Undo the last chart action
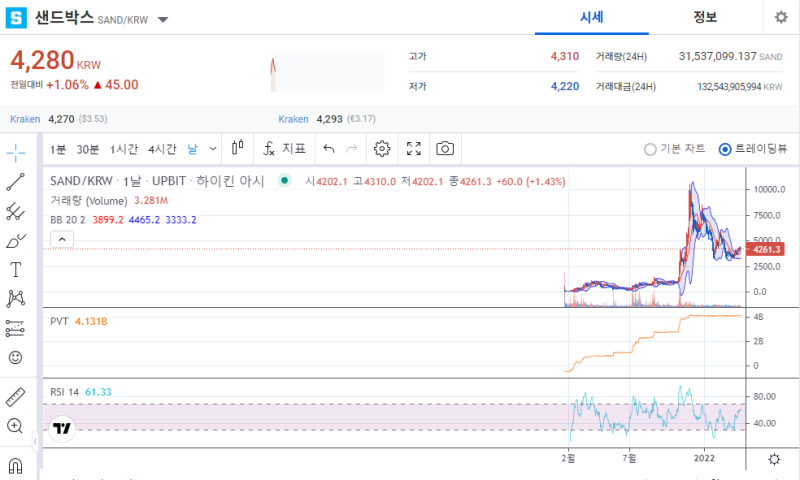Screen dimensions: 800x480 tap(329, 148)
